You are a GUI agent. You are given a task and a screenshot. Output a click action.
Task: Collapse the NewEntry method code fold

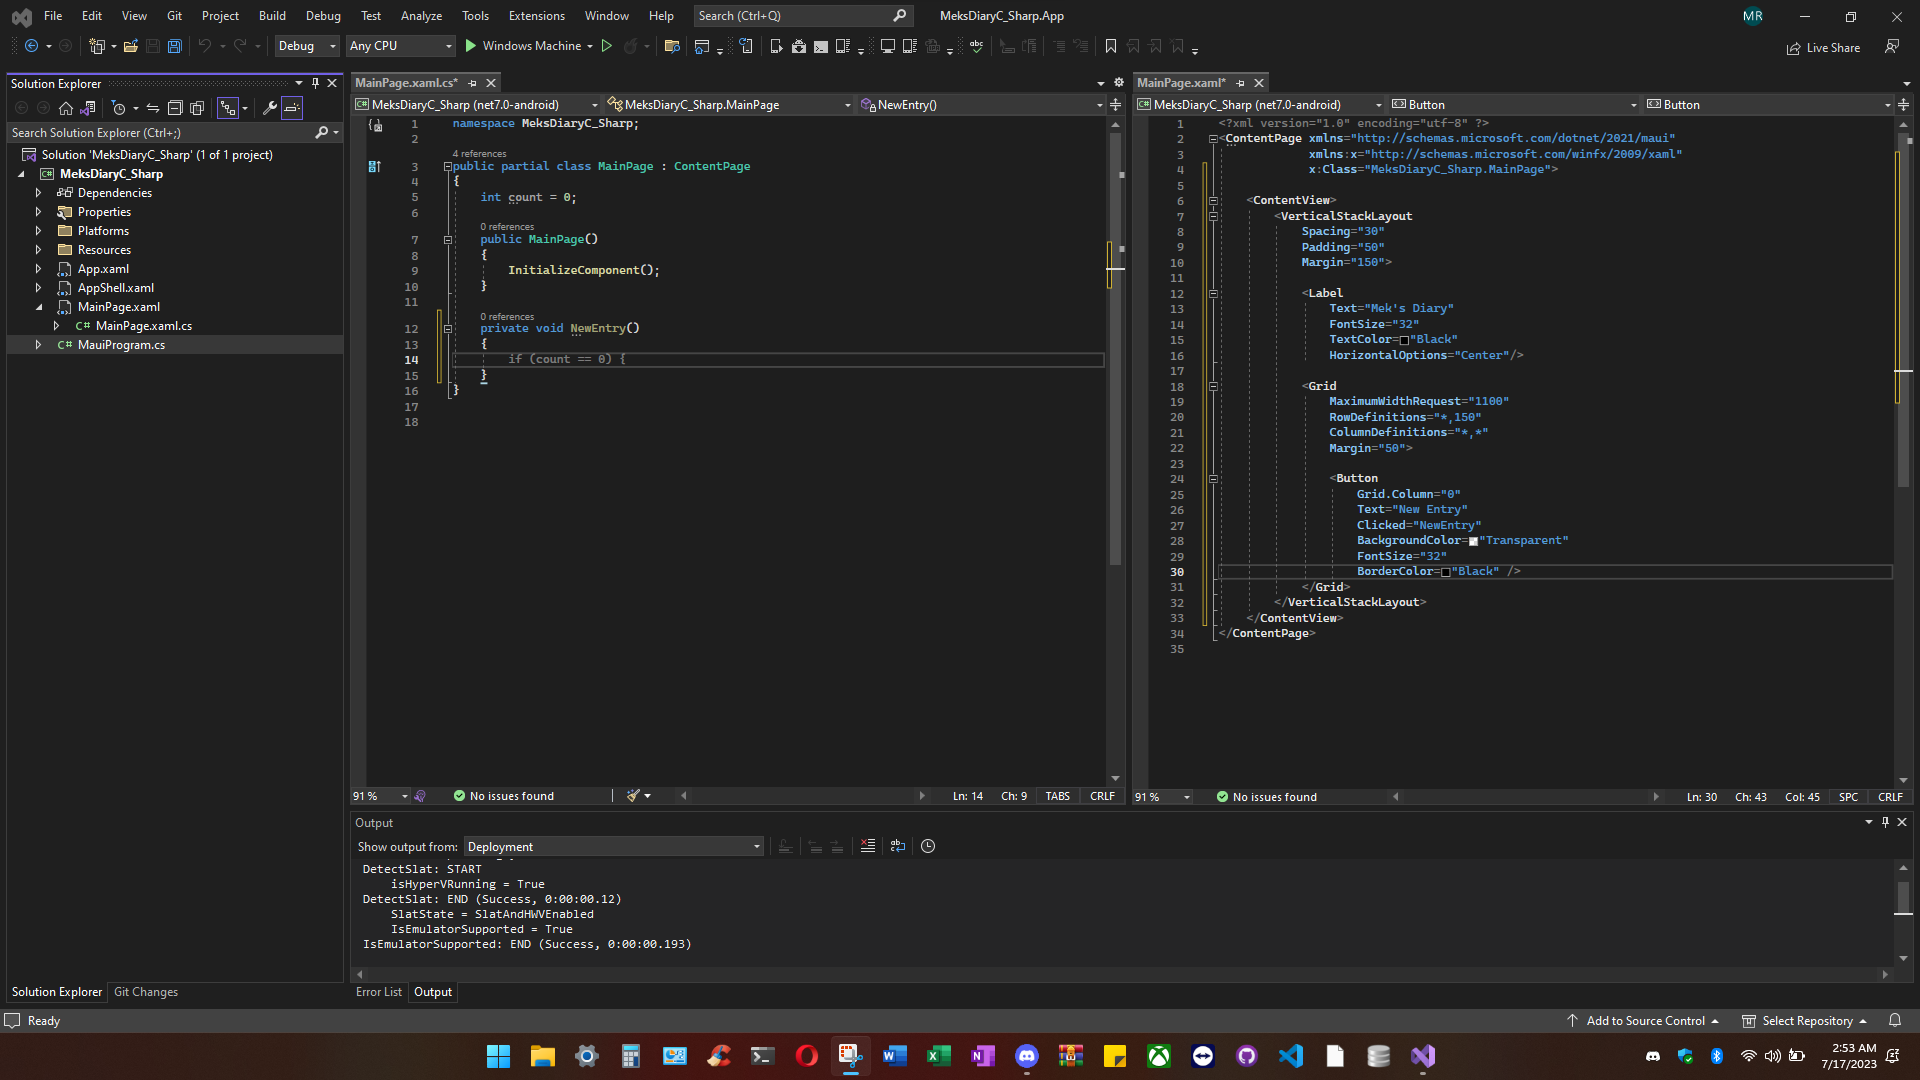tap(448, 329)
